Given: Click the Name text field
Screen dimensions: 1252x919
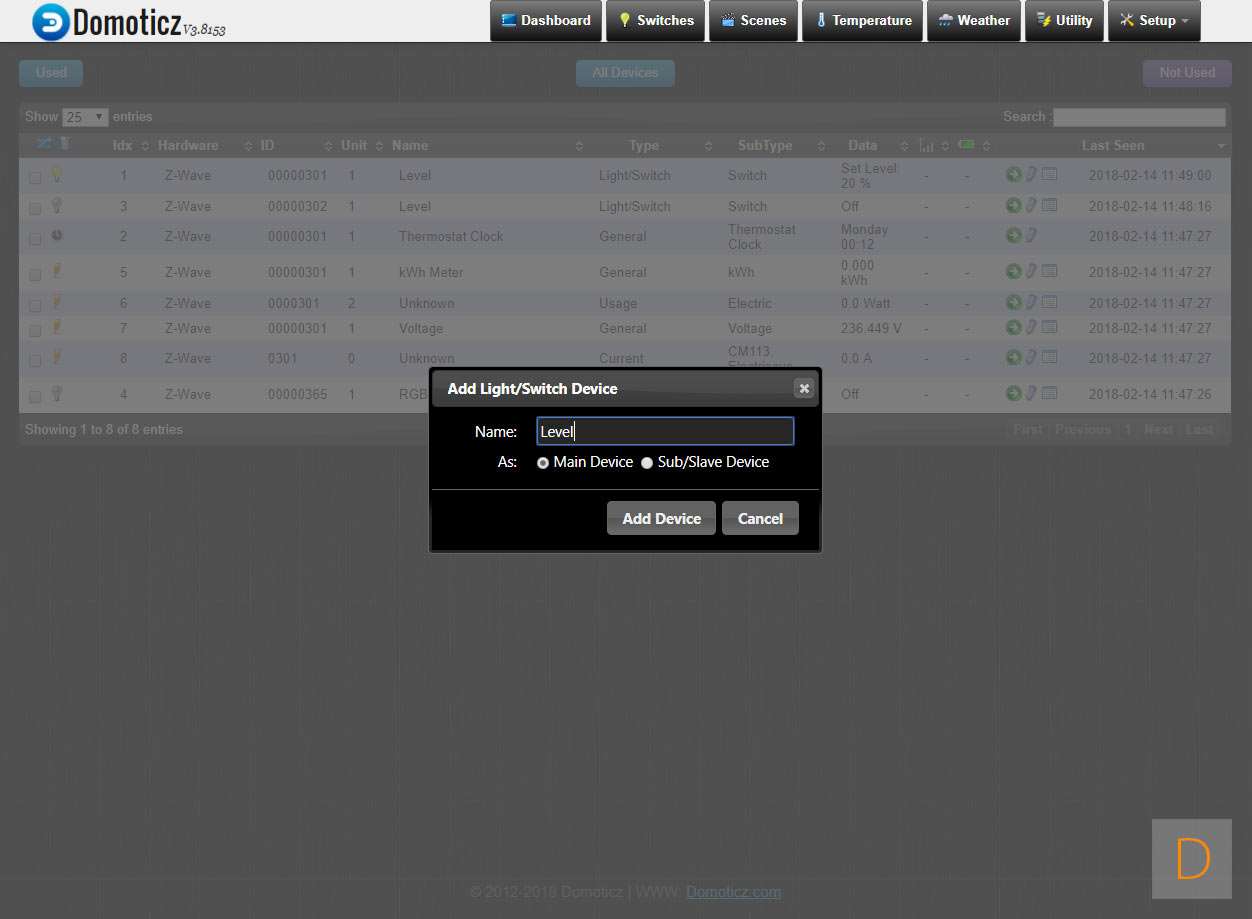Looking at the screenshot, I should pyautogui.click(x=665, y=431).
